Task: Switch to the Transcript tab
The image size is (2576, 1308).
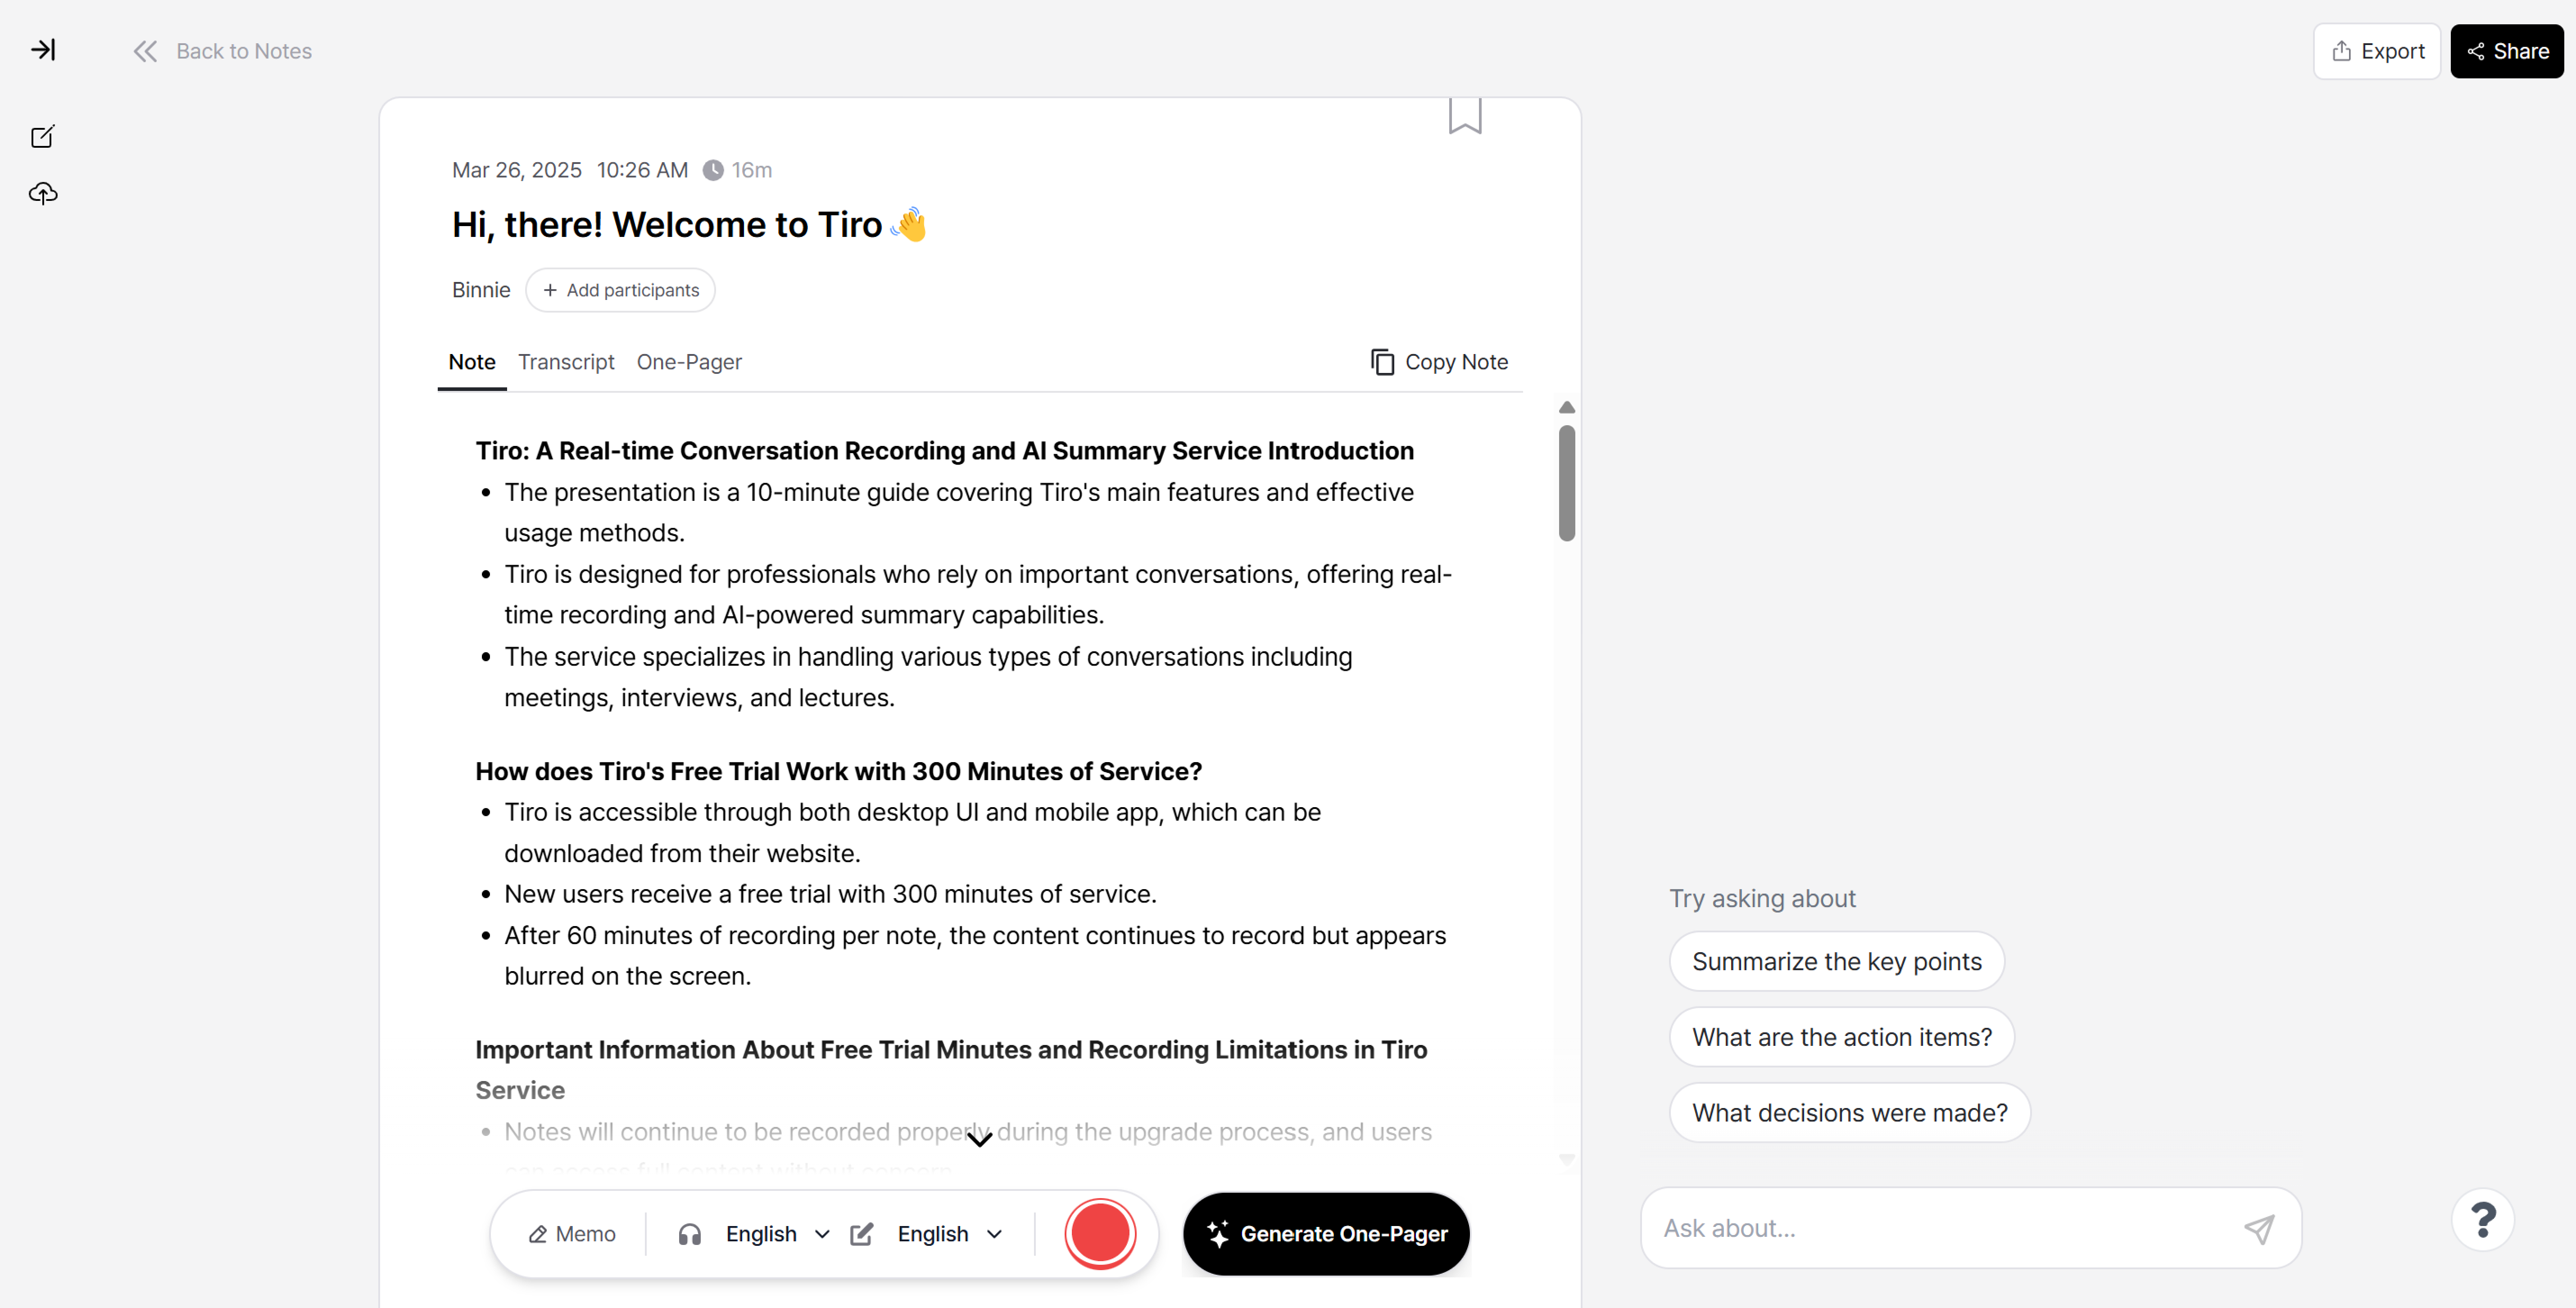Action: click(x=566, y=362)
